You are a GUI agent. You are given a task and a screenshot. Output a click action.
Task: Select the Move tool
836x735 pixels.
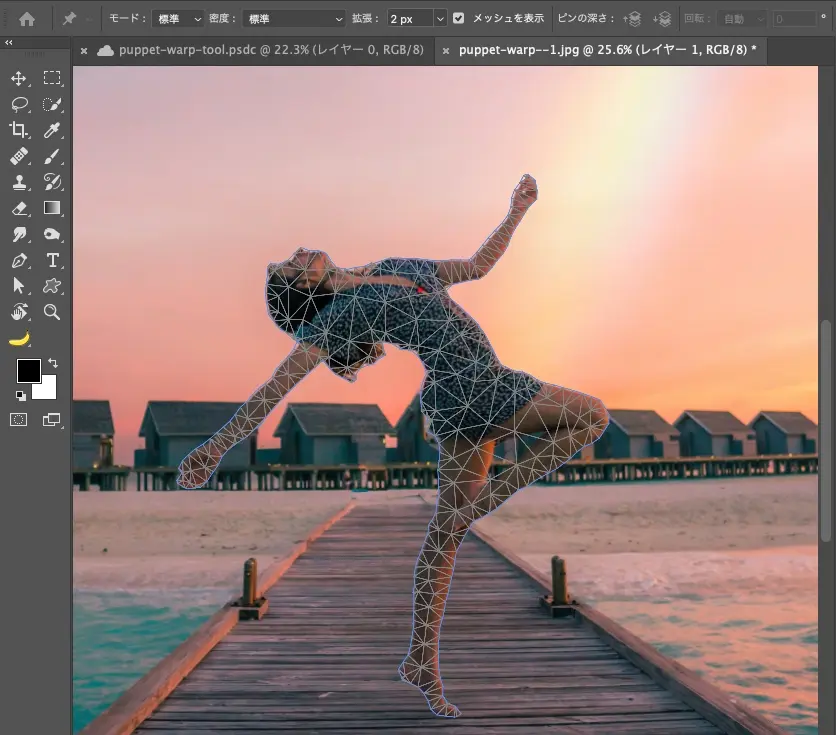coord(19,78)
